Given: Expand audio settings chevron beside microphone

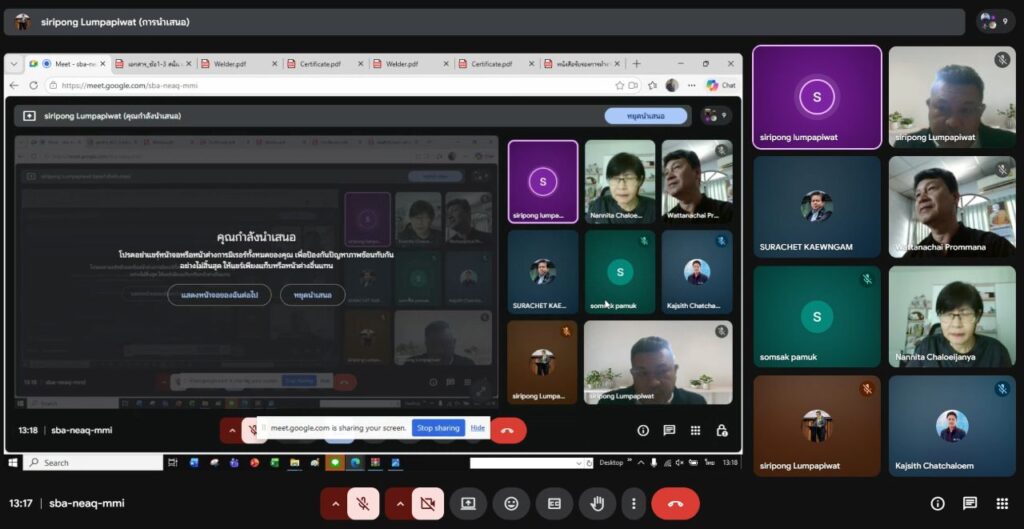Looking at the screenshot, I should [334, 504].
